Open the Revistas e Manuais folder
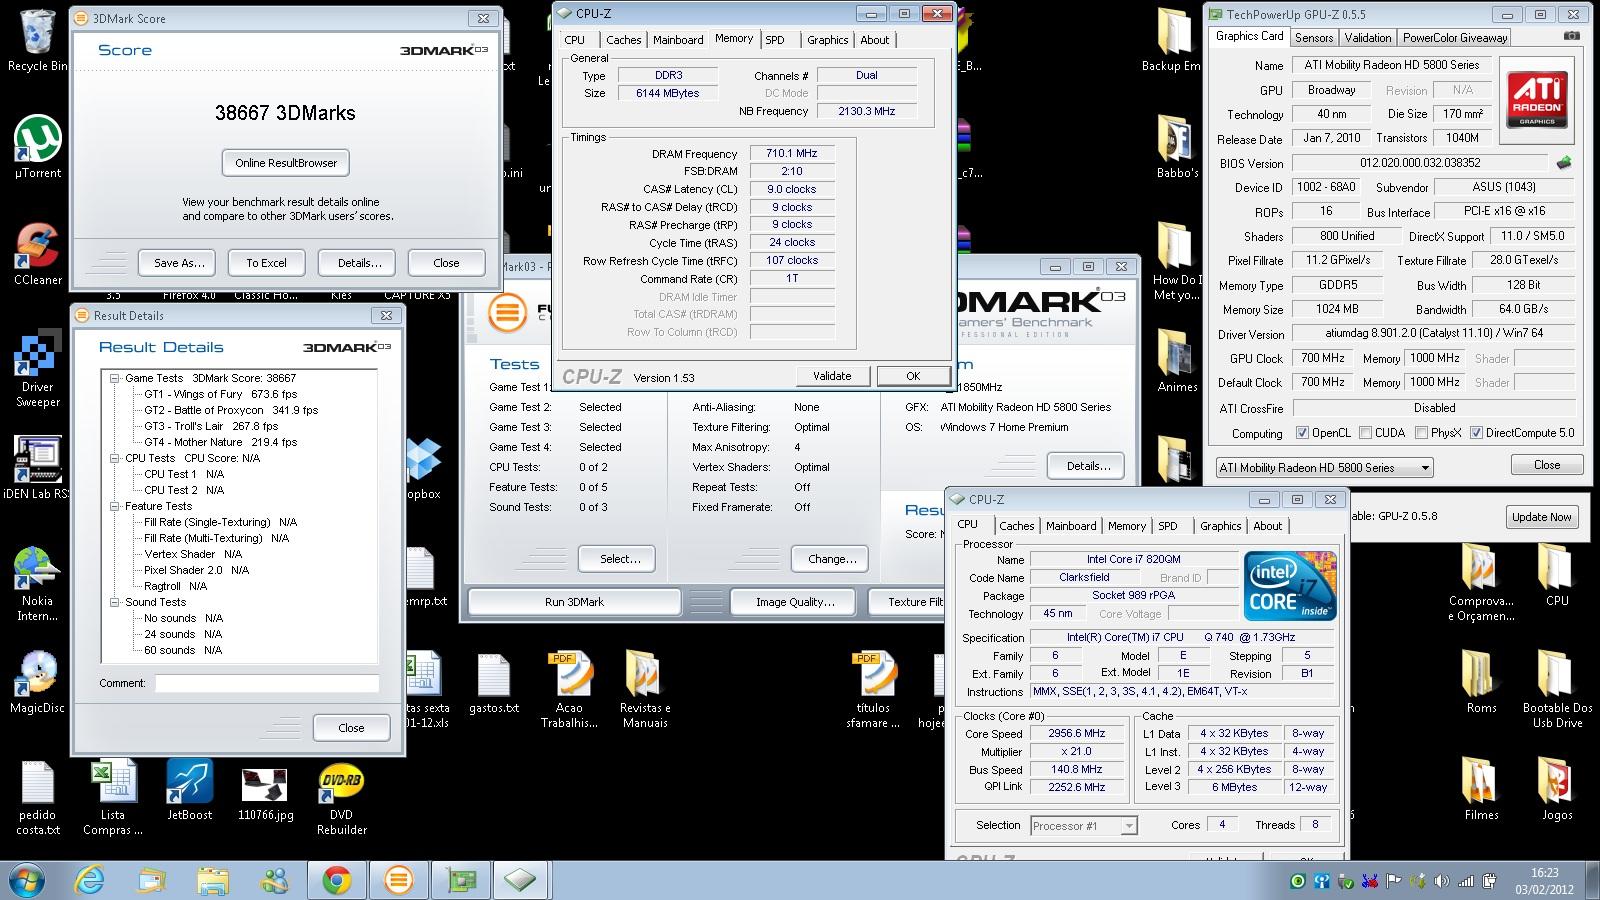 coord(645,690)
